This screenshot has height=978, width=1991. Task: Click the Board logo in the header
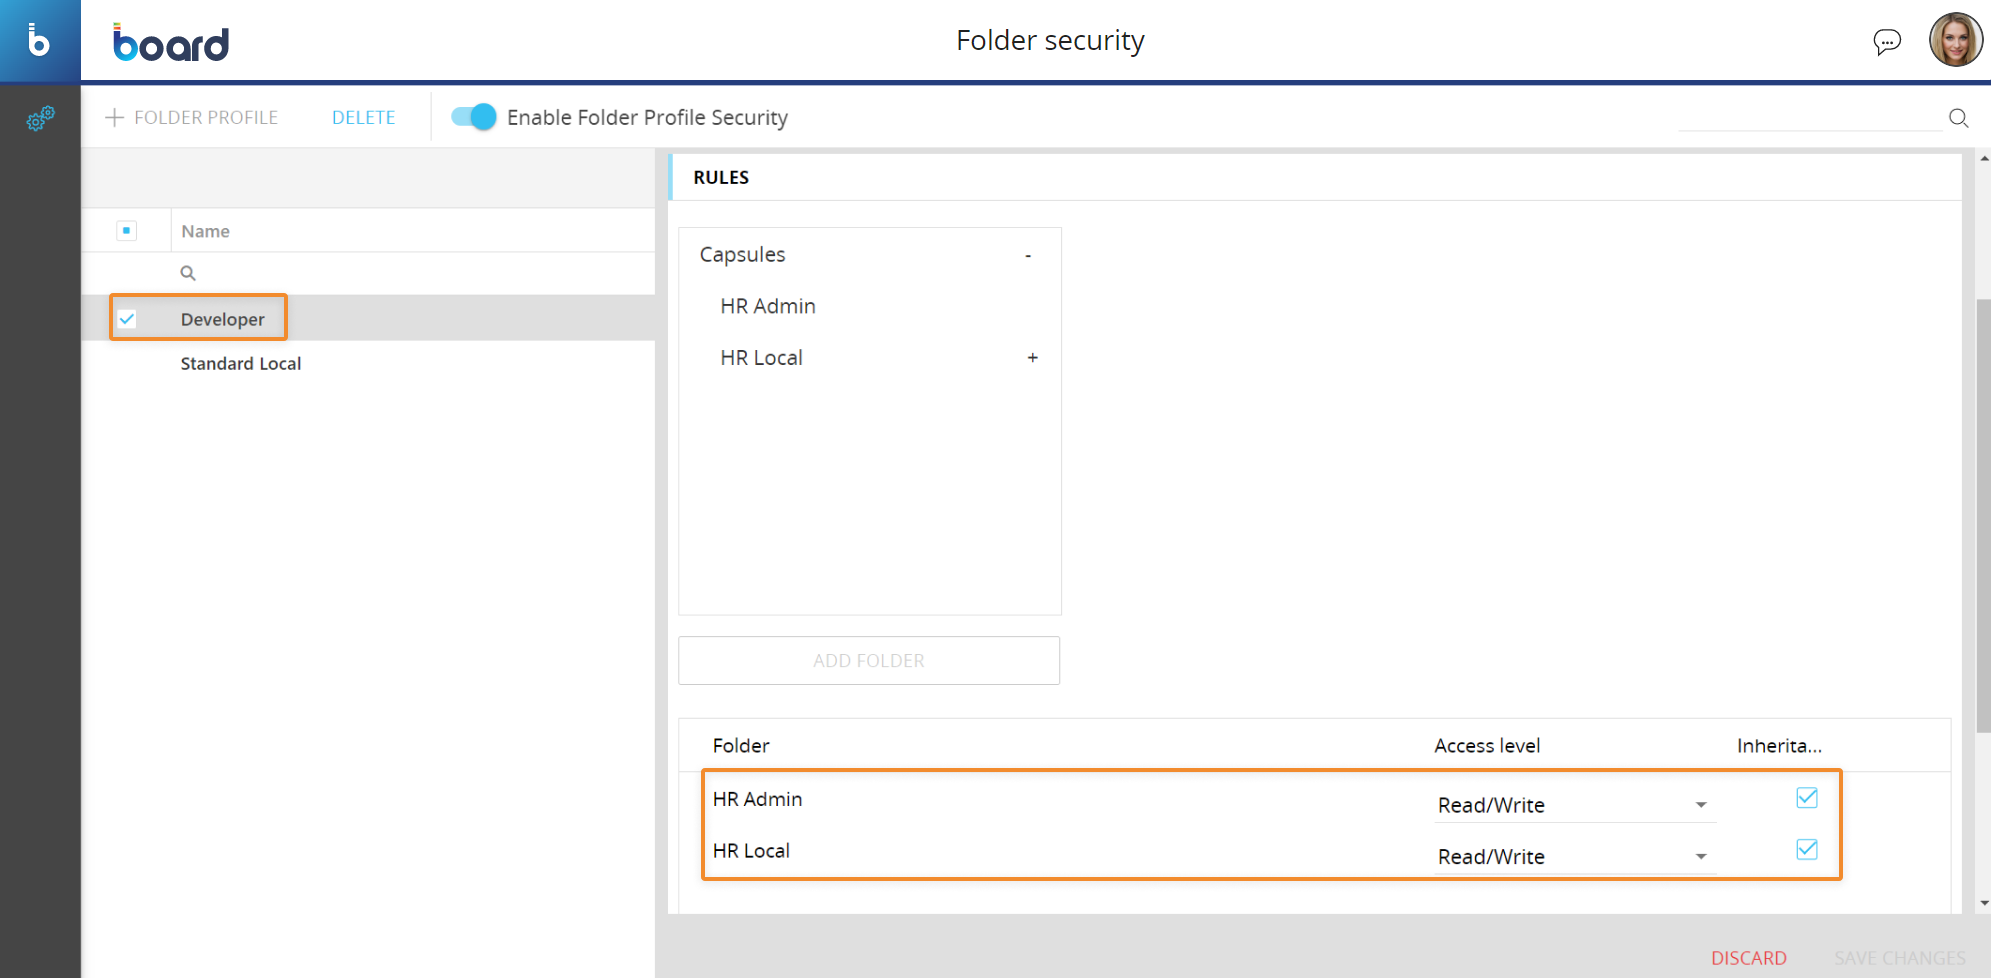click(x=171, y=43)
